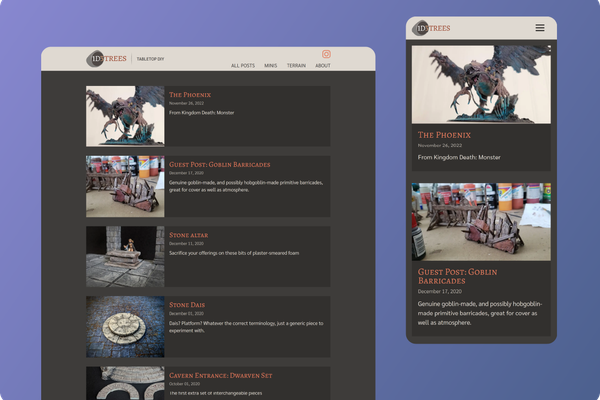Screen dimensions: 600x400
Task: Click 'Sacrifice your offerings' description text
Action: pyautogui.click(x=234, y=253)
